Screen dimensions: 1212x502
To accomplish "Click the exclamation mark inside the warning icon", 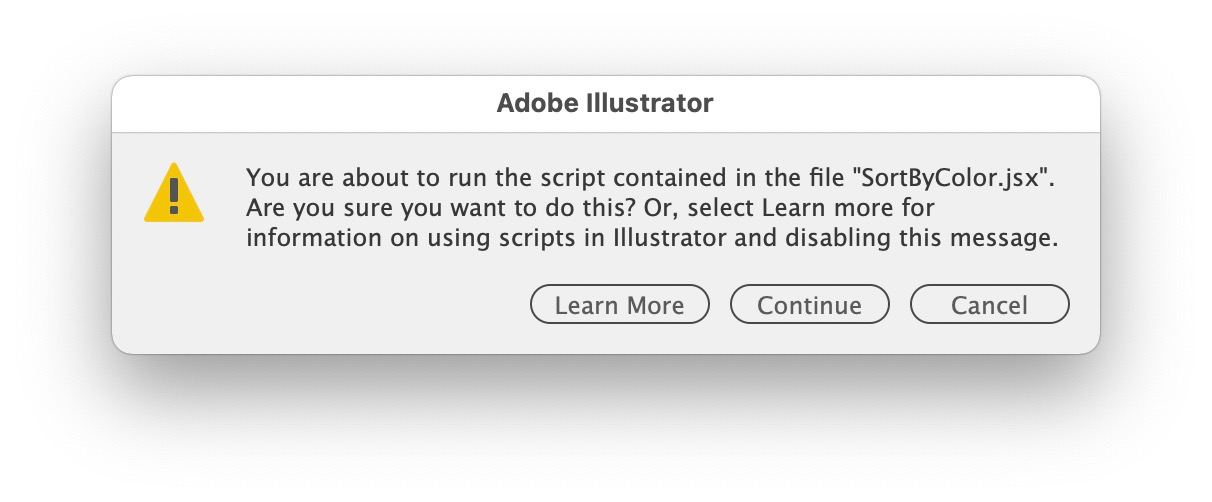I will point(174,196).
